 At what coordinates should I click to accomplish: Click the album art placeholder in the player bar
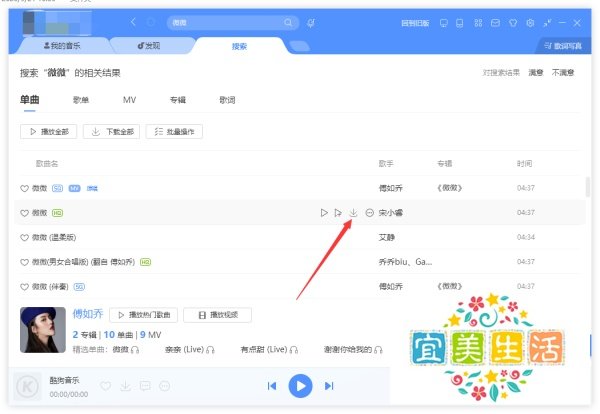tap(27, 386)
